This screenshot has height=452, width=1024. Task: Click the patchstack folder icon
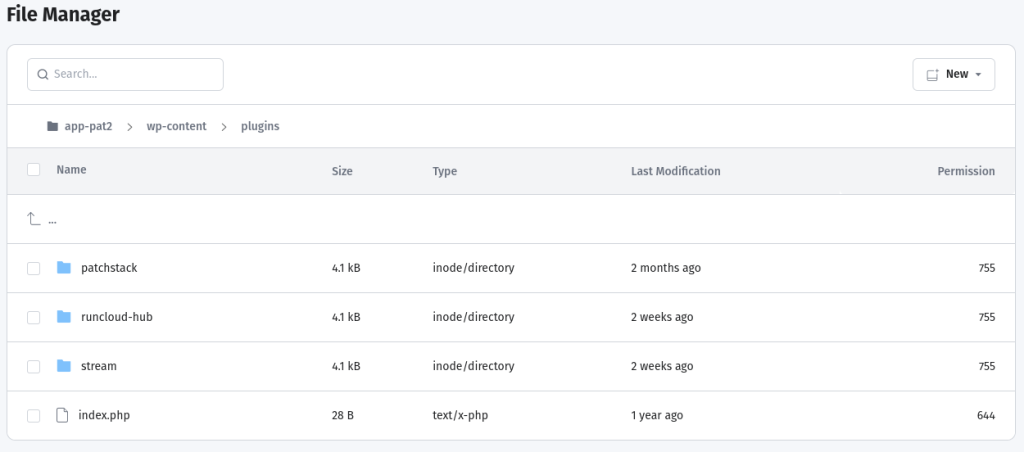click(x=64, y=268)
